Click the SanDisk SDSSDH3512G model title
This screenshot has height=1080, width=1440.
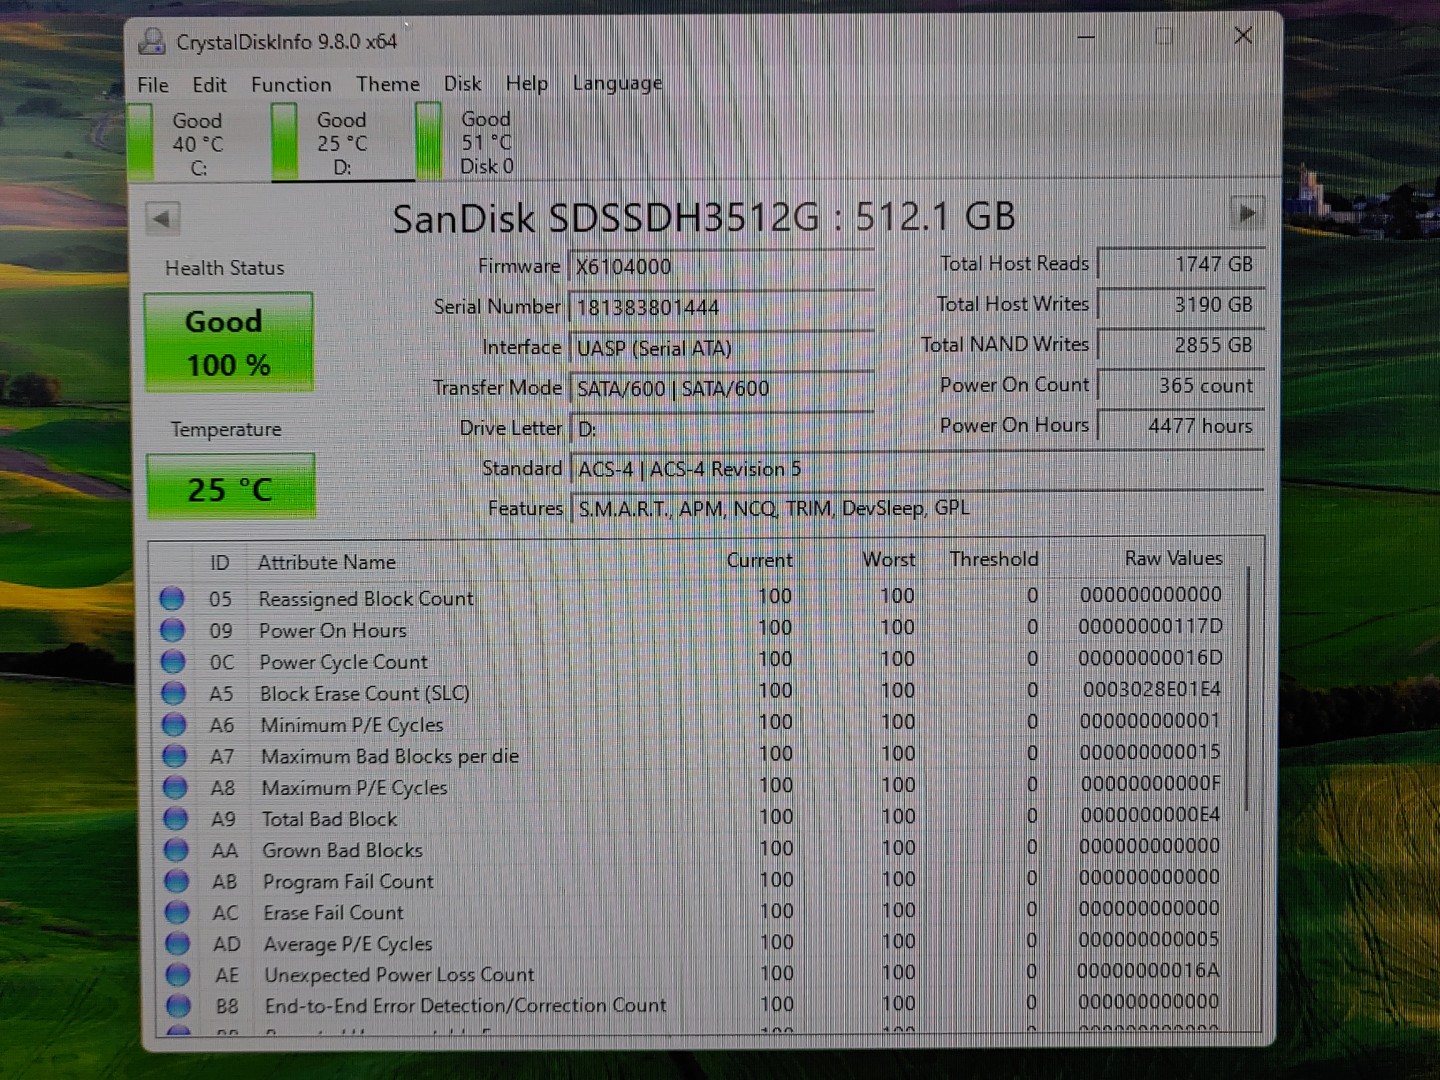(x=704, y=217)
